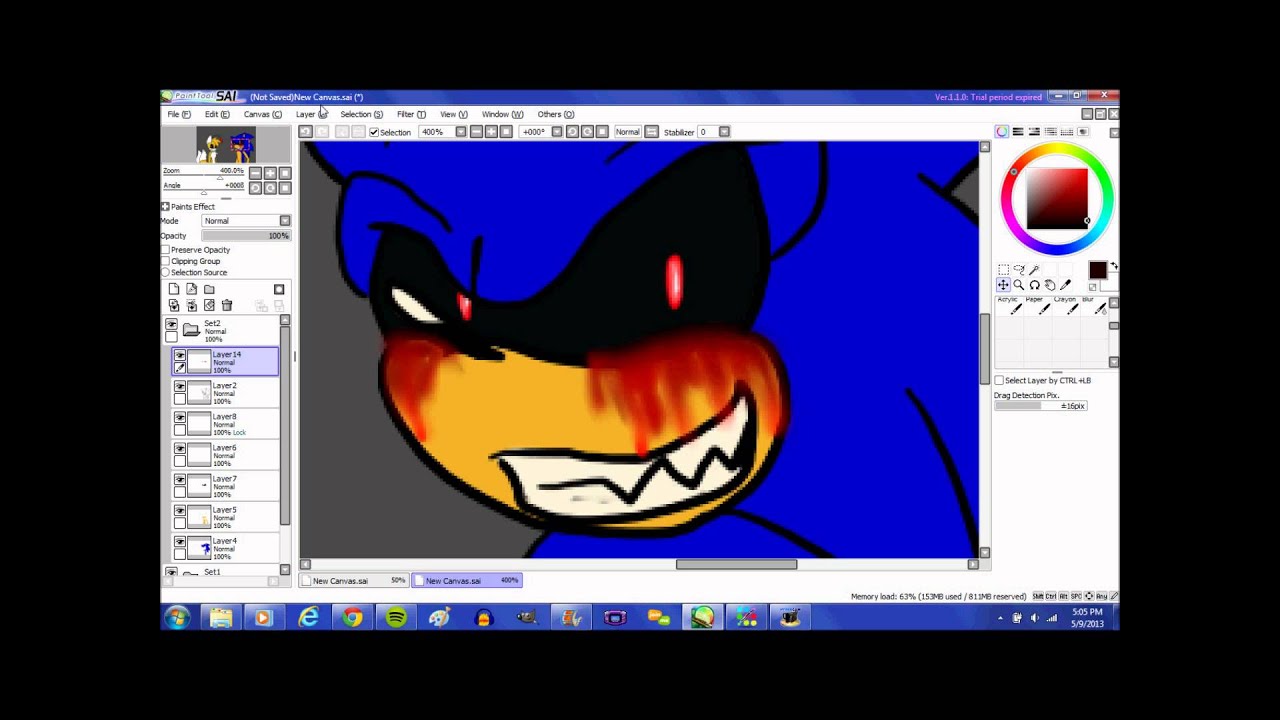Image resolution: width=1280 pixels, height=720 pixels.
Task: Reset rotation button in navigator panel
Action: [x=285, y=188]
